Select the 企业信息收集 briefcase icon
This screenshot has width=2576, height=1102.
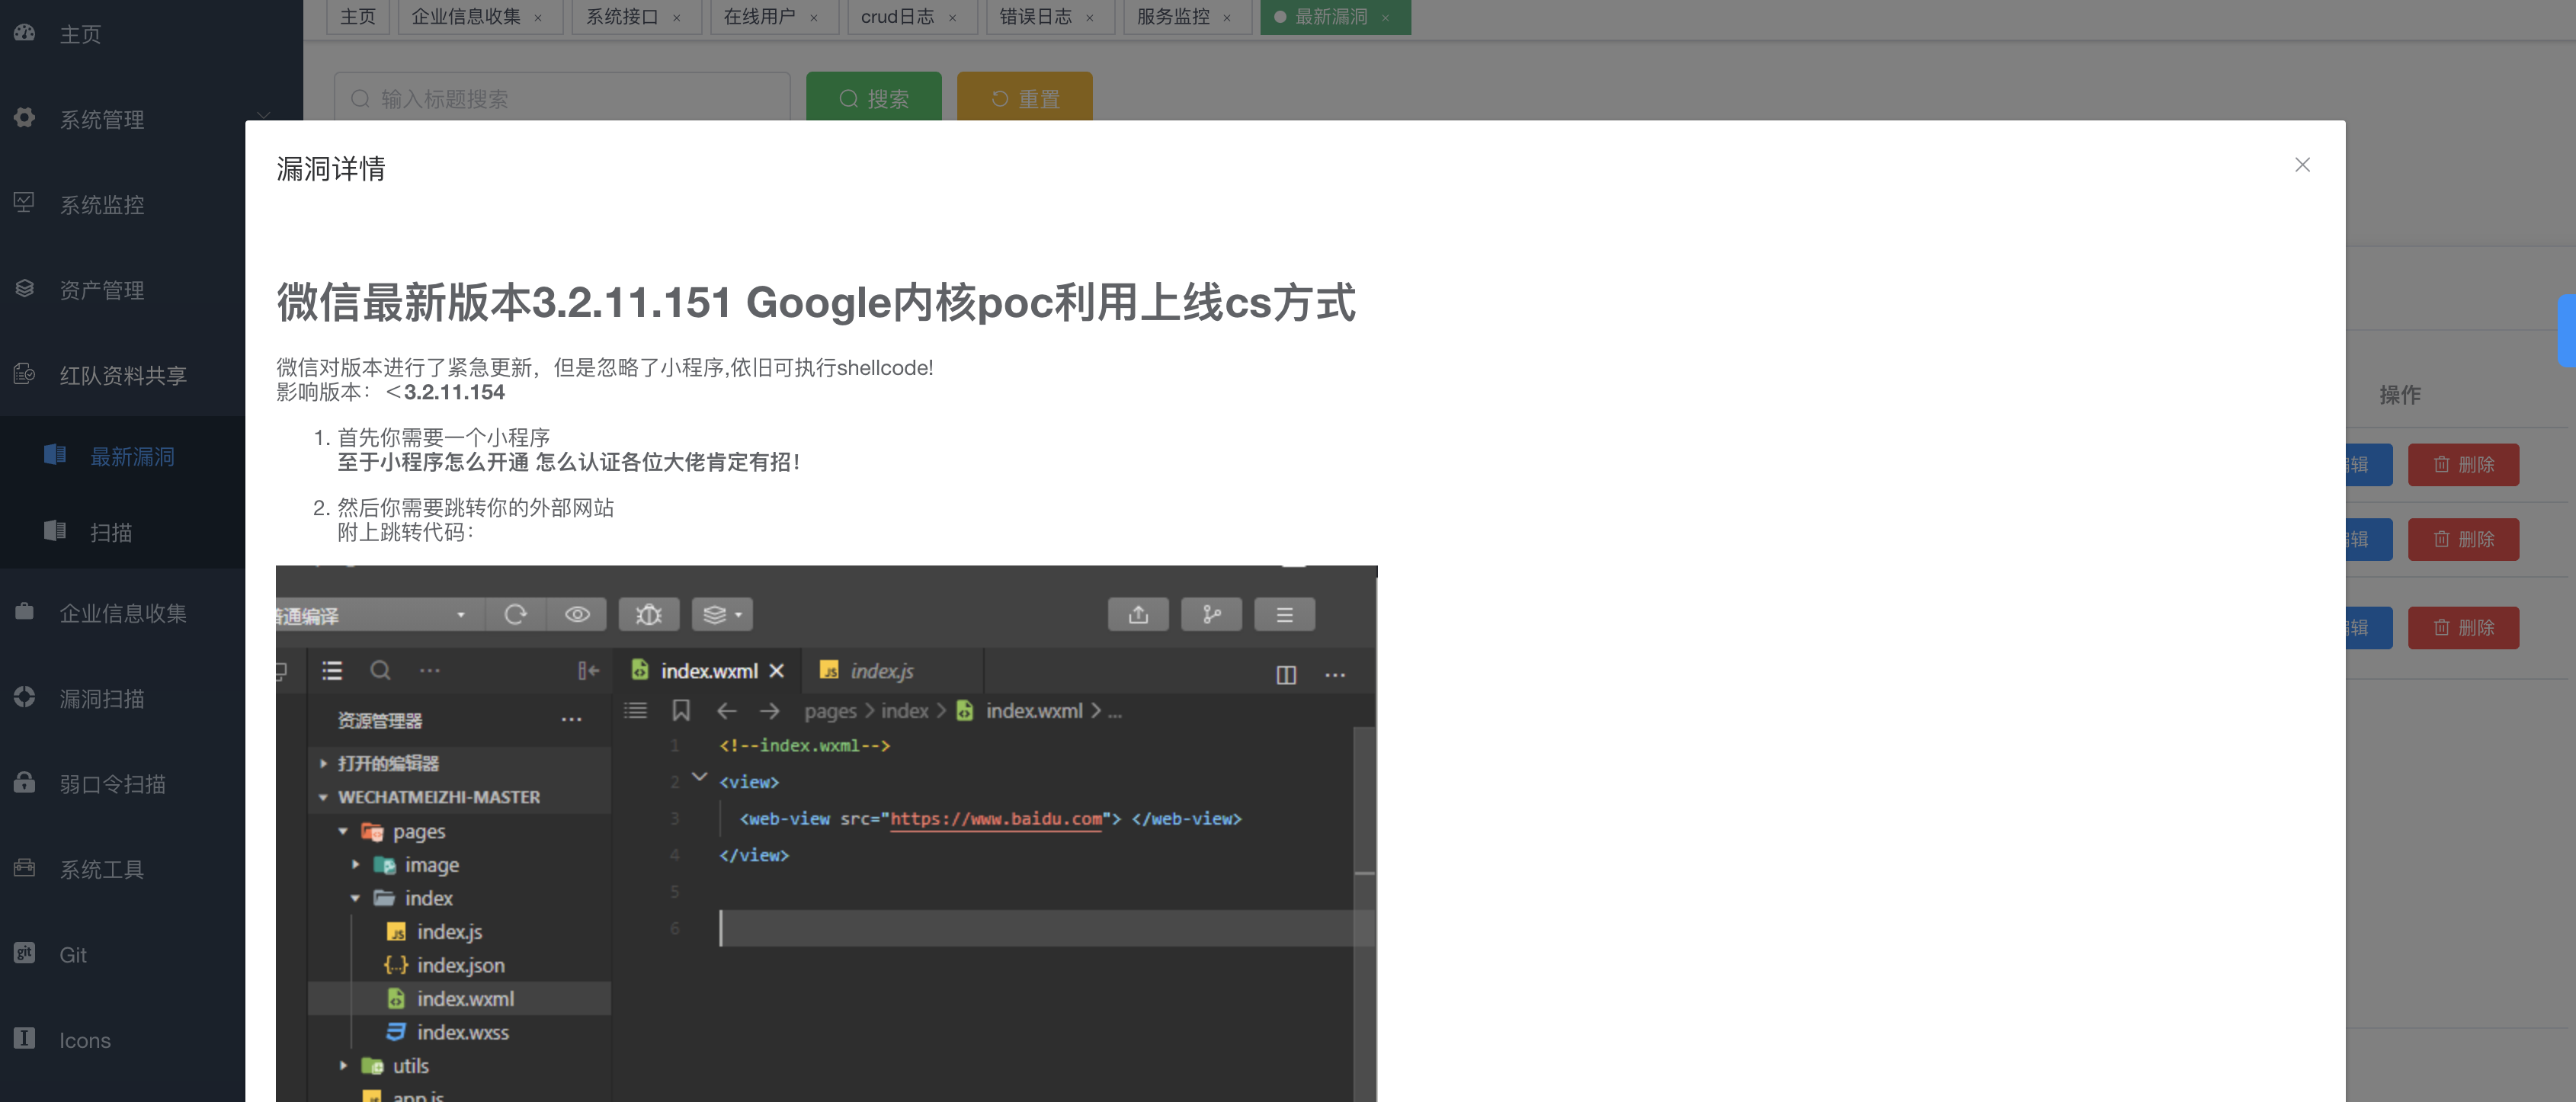pos(25,612)
